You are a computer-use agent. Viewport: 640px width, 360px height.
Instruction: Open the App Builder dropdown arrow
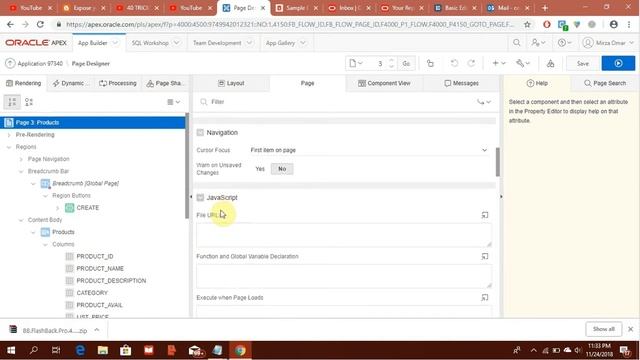(x=115, y=43)
